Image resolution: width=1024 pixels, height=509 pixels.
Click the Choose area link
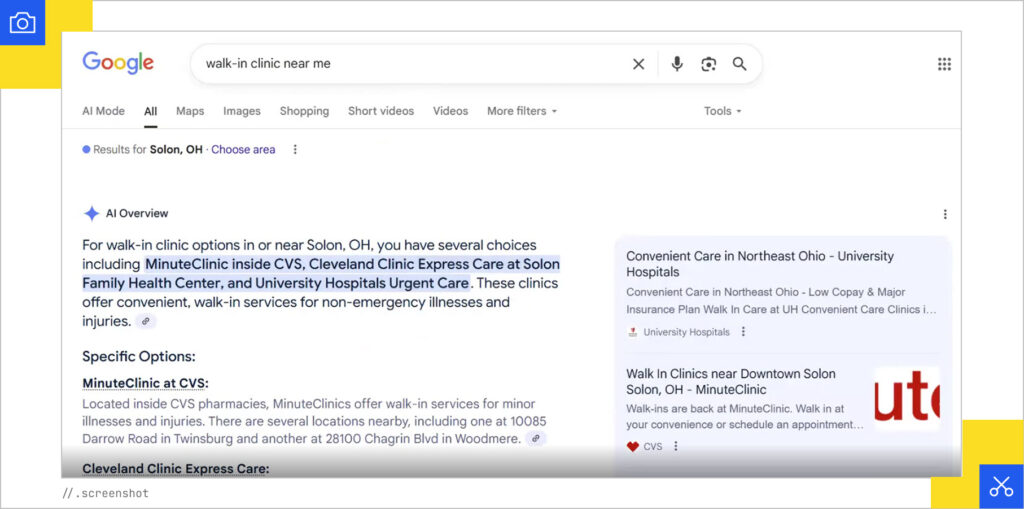click(x=243, y=150)
